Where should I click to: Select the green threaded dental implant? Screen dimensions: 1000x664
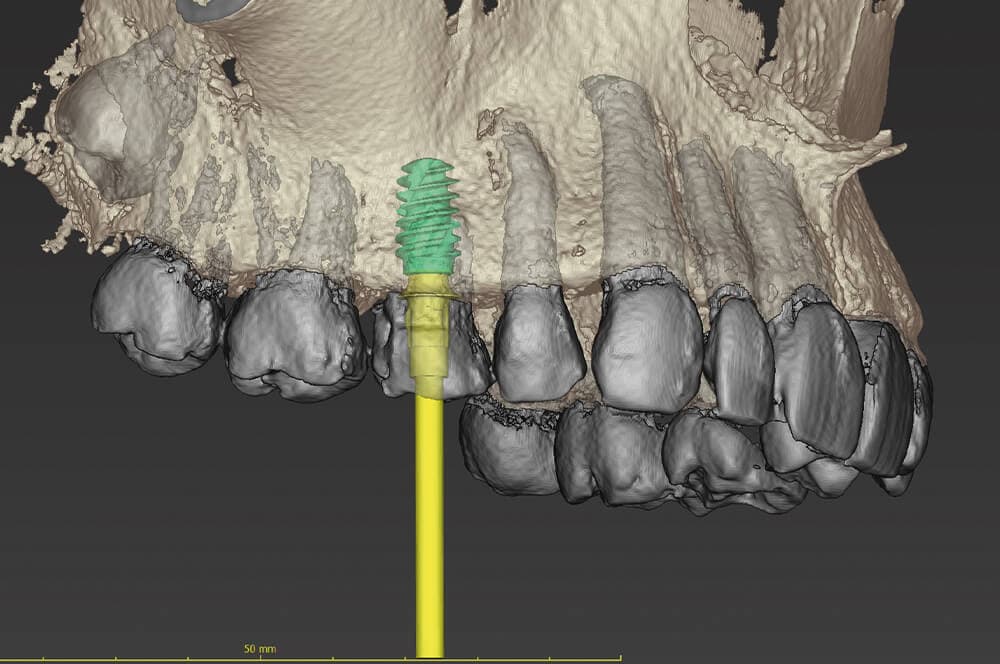427,217
